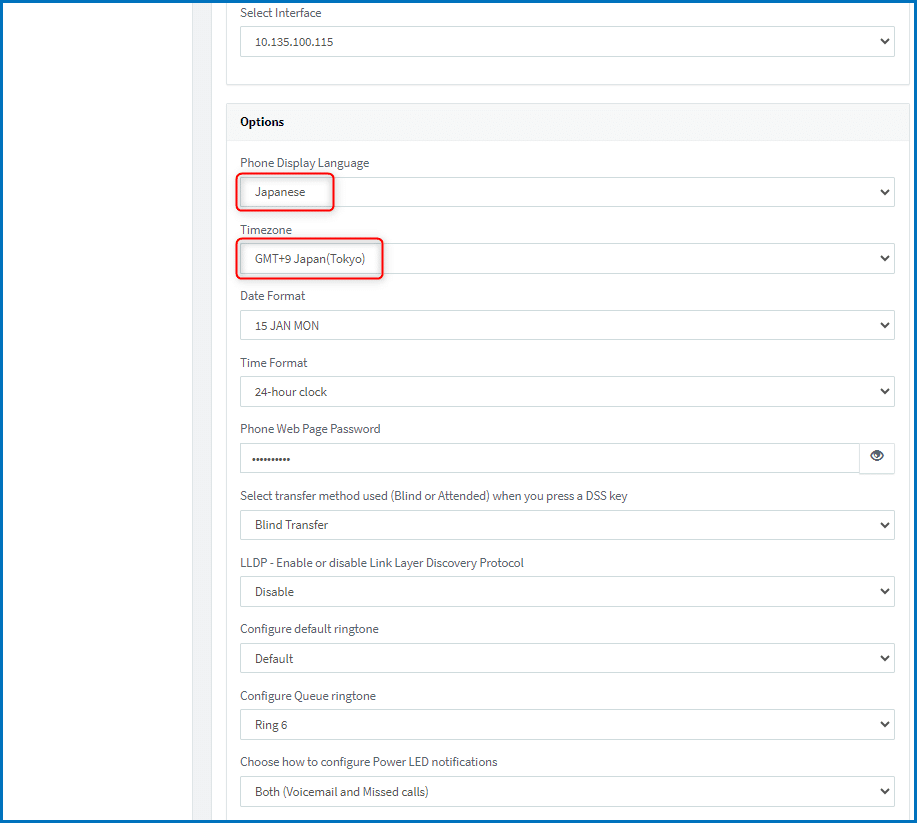Open the default ringtone dropdown

click(x=567, y=658)
